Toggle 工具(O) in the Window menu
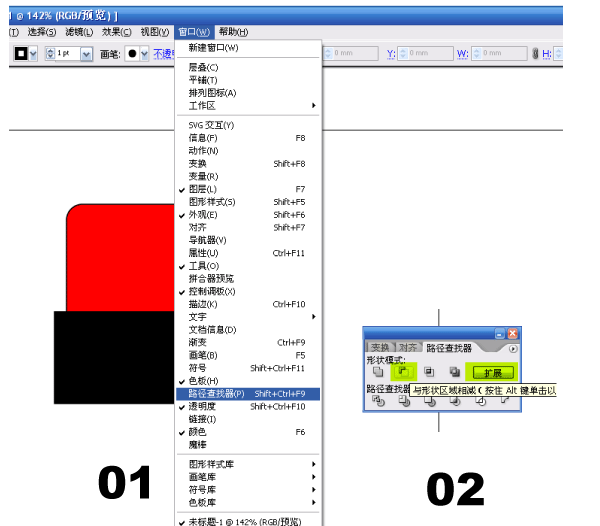This screenshot has width=600, height=526. click(248, 266)
